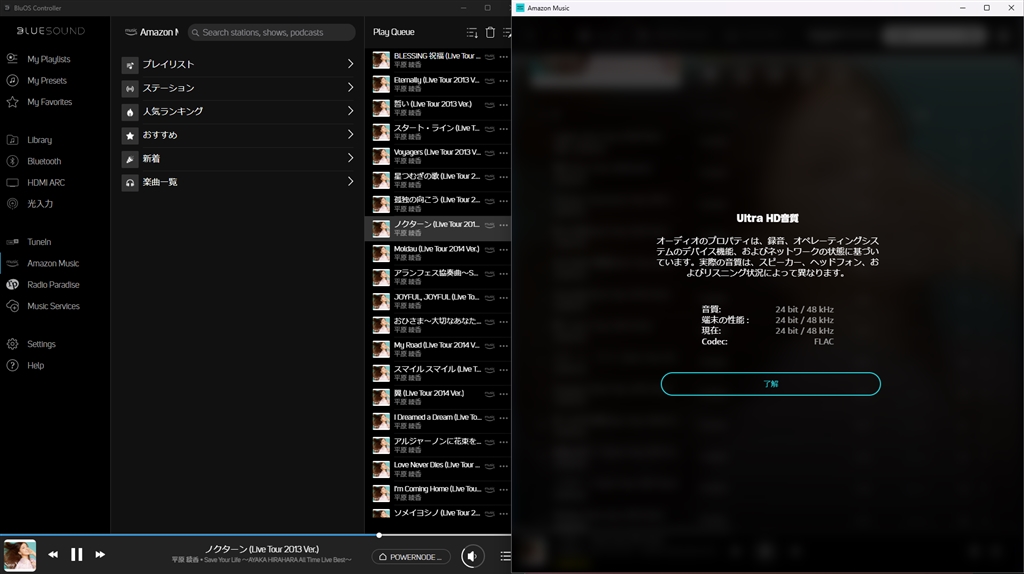Open the POWERNODE player selector

point(411,556)
